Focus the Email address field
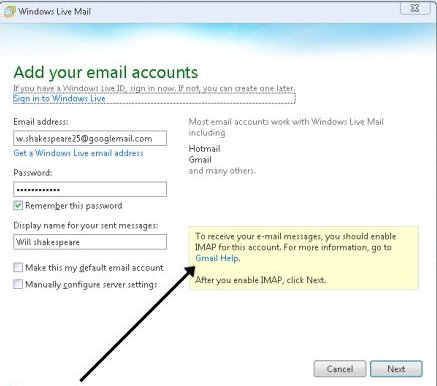The width and height of the screenshot is (437, 386). click(90, 138)
